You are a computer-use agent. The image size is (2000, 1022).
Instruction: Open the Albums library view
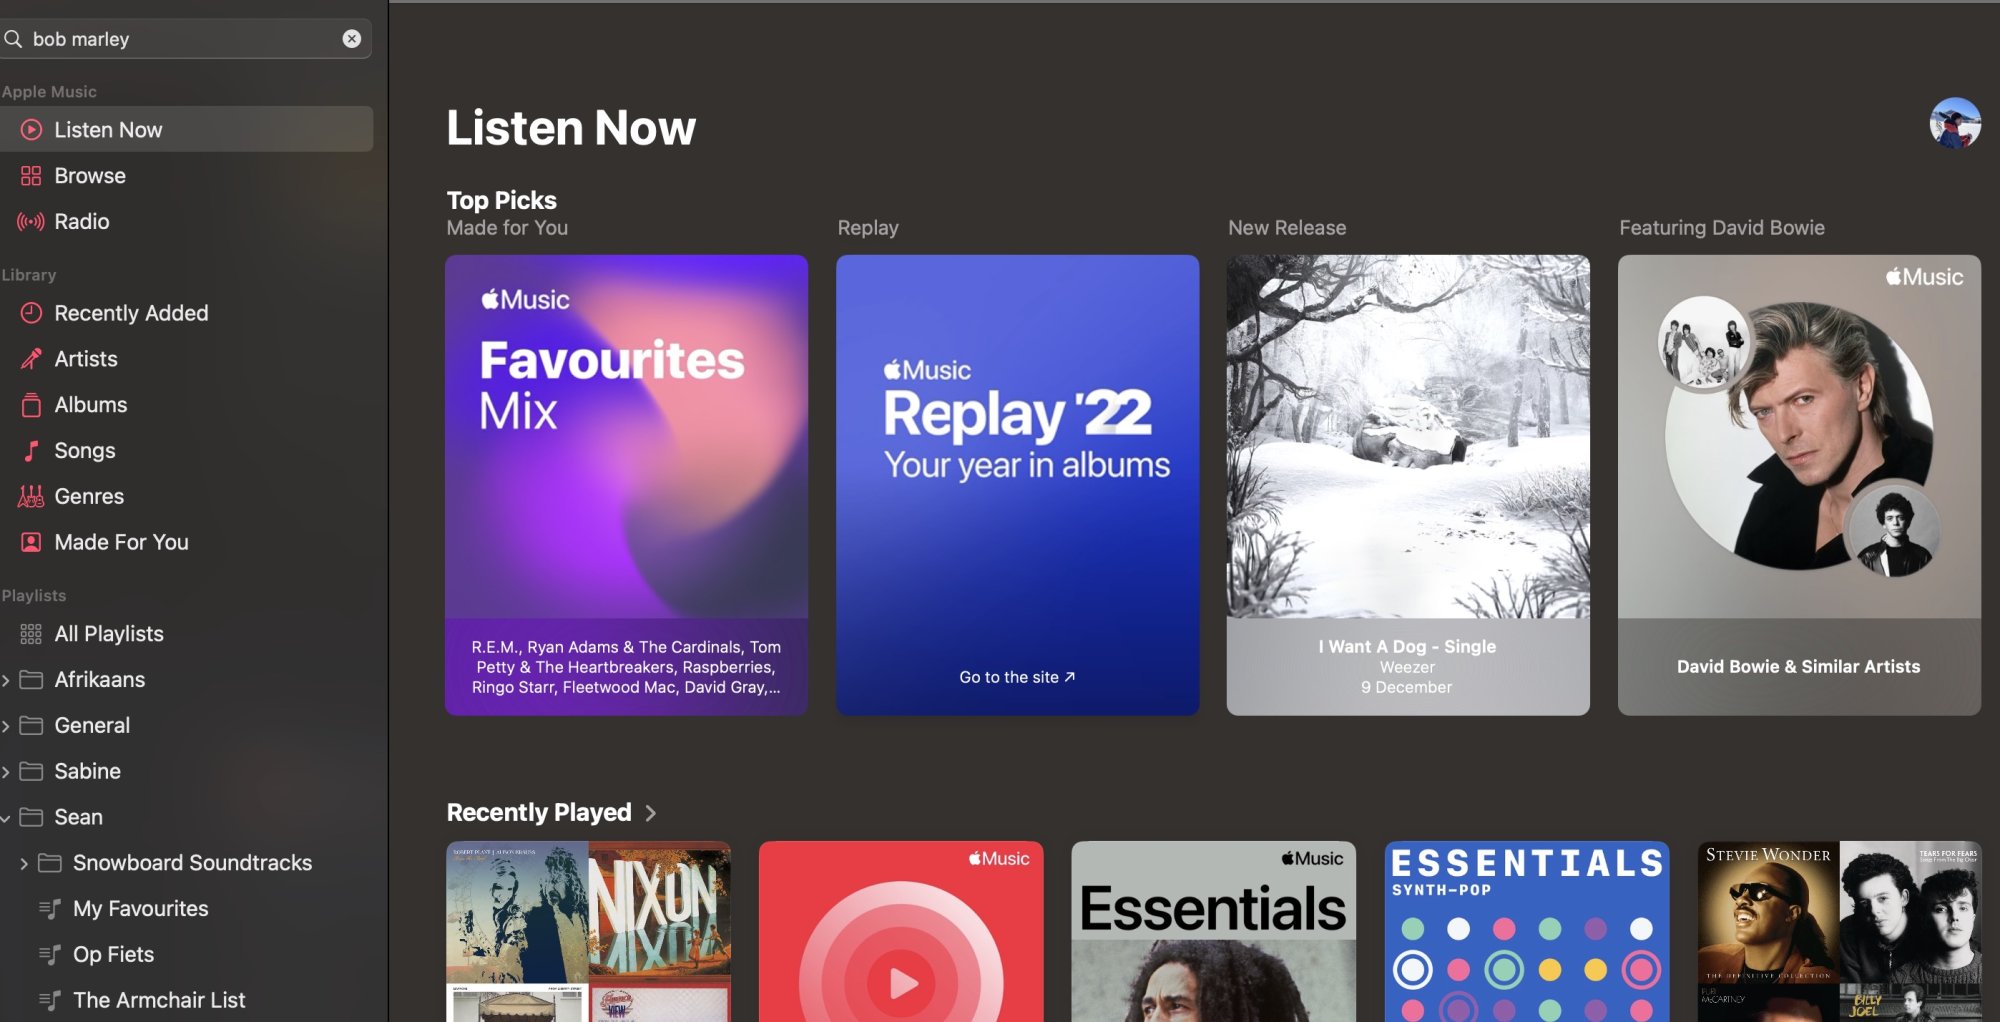(186, 405)
